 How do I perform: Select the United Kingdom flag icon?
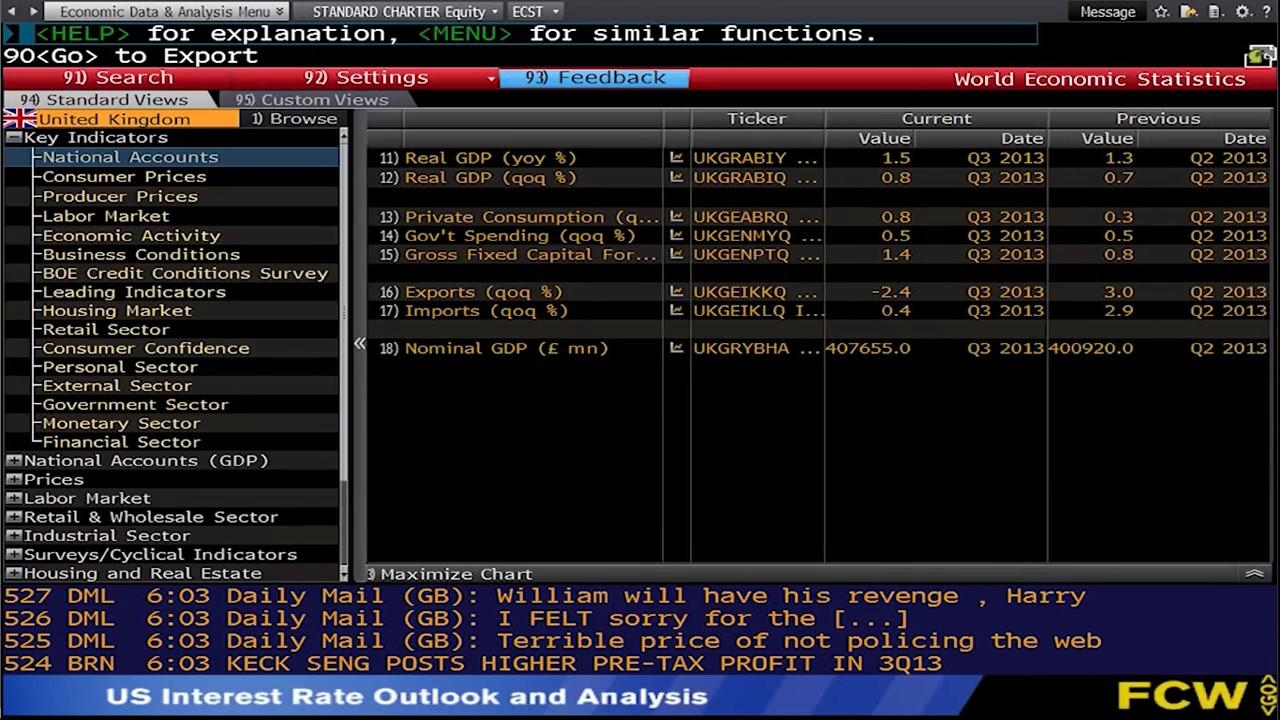18,118
